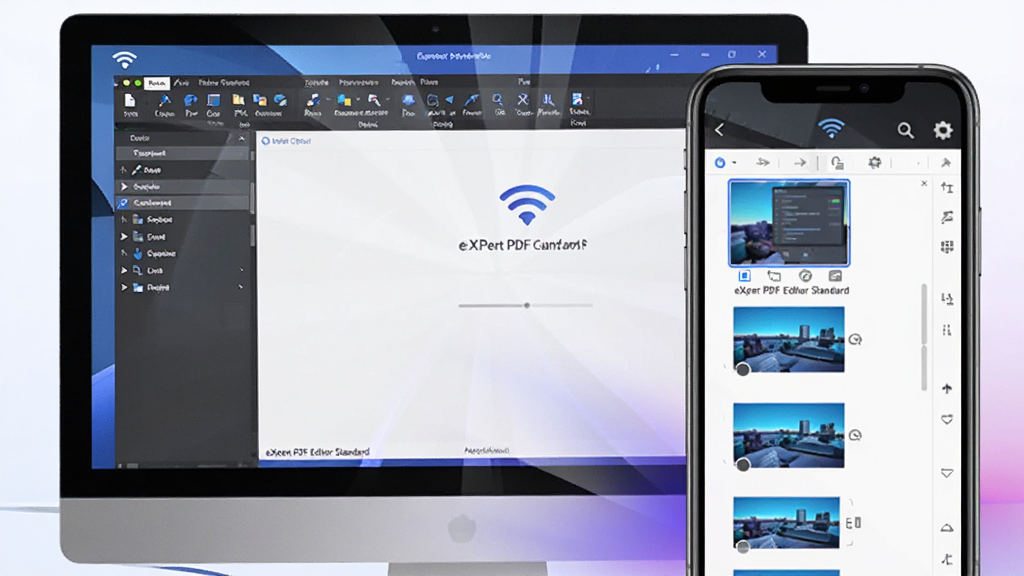Tap the image icon under selected phone thumbnail
This screenshot has width=1024, height=576.
[835, 276]
